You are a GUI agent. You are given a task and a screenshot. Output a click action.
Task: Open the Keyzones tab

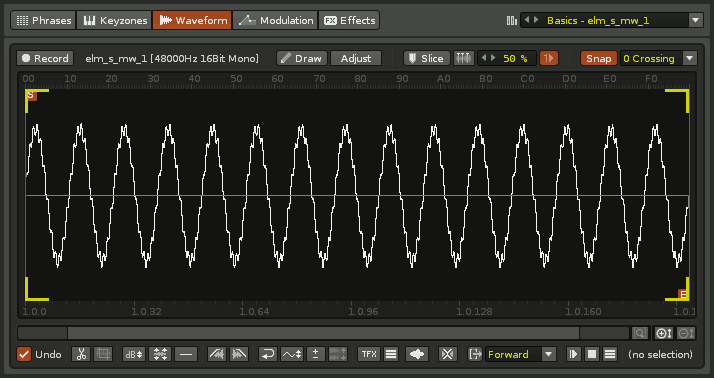pos(114,20)
